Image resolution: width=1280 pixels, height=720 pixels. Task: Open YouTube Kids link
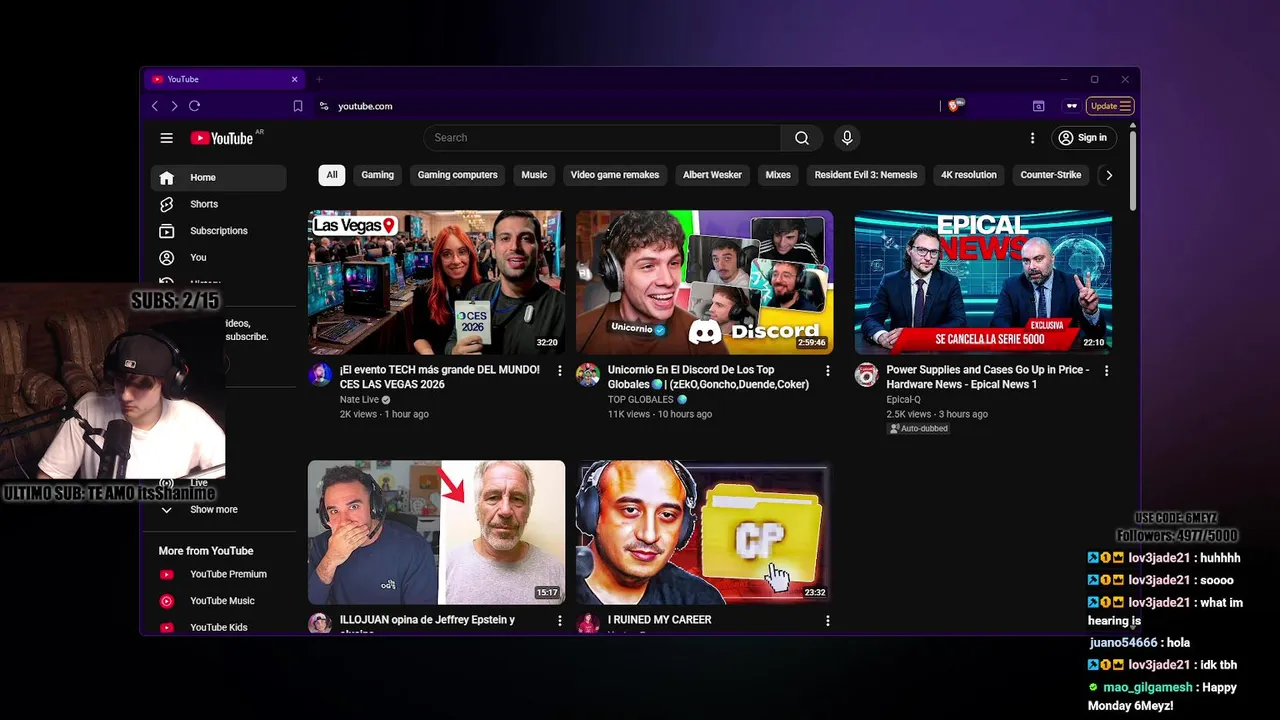(218, 628)
